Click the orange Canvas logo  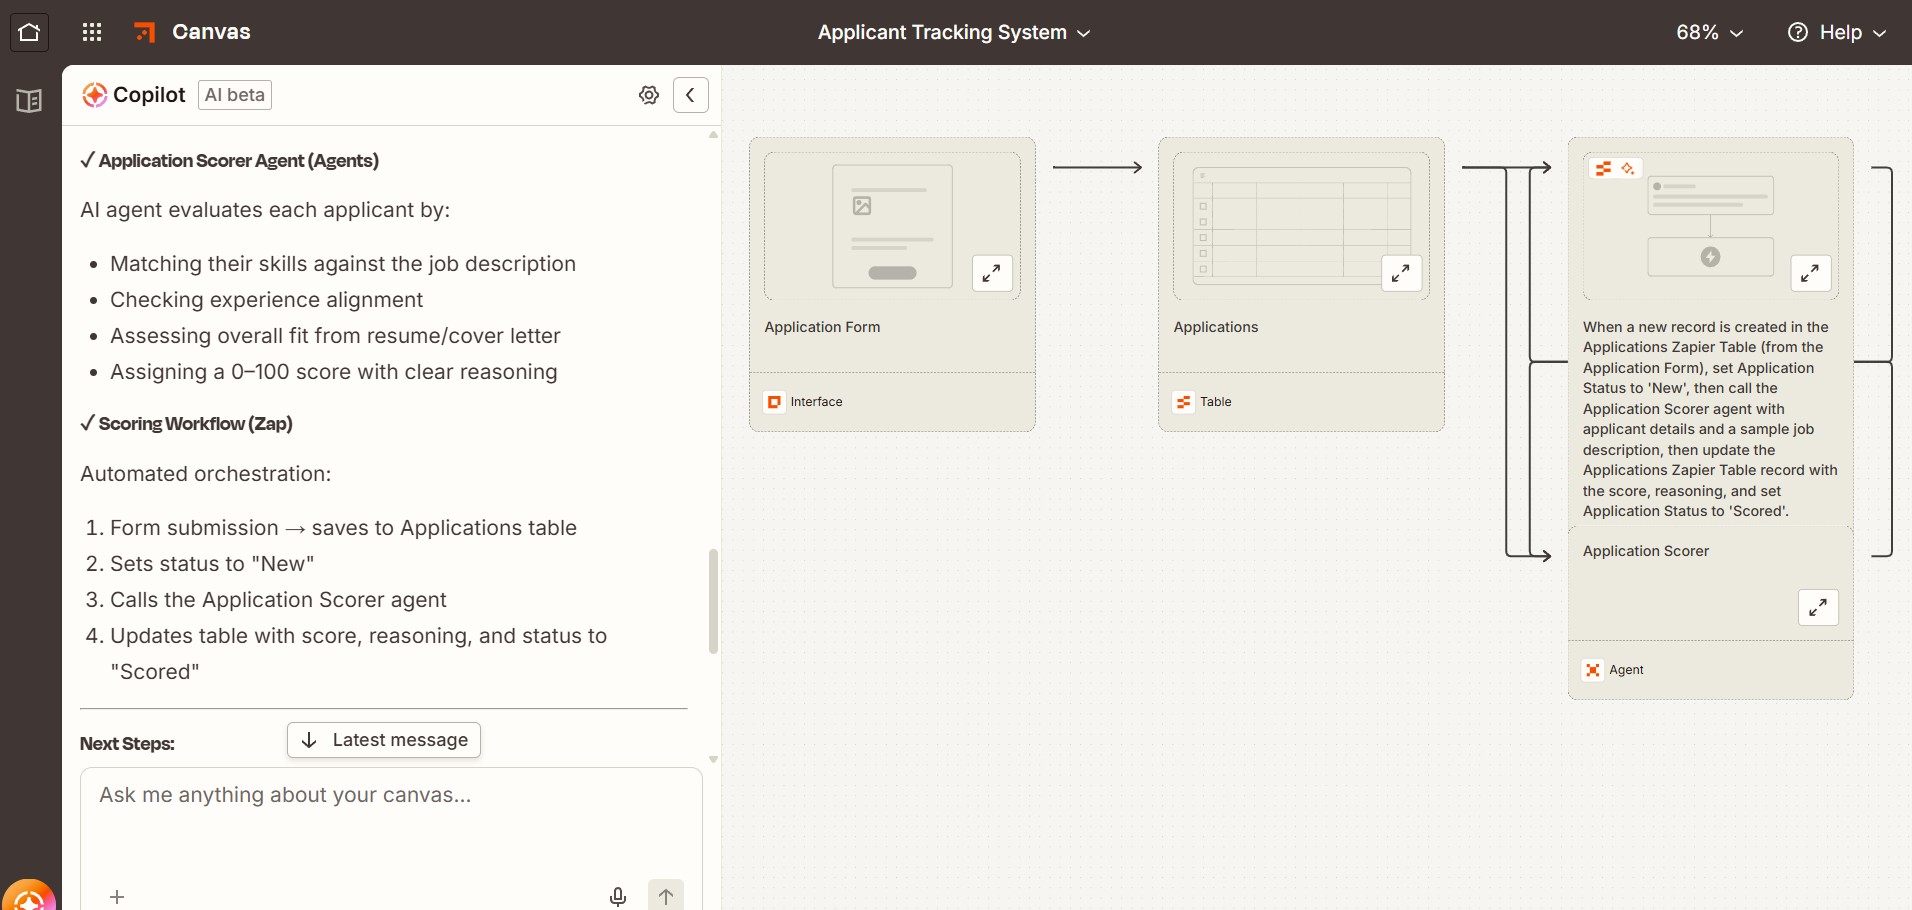click(x=144, y=31)
